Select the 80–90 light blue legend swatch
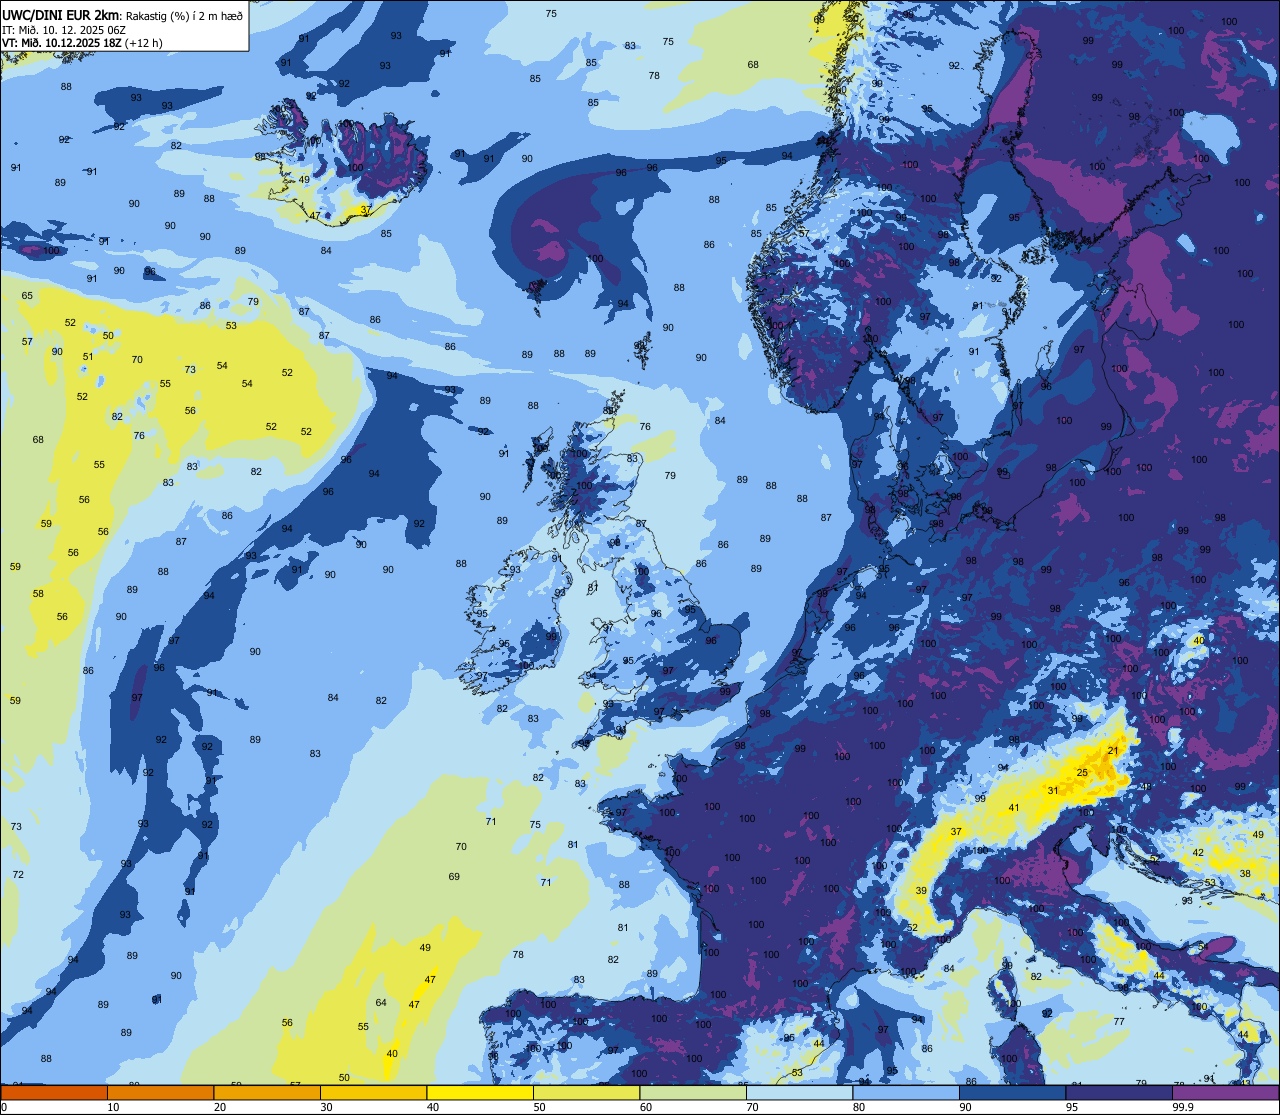Image resolution: width=1280 pixels, height=1115 pixels. [x=906, y=1093]
